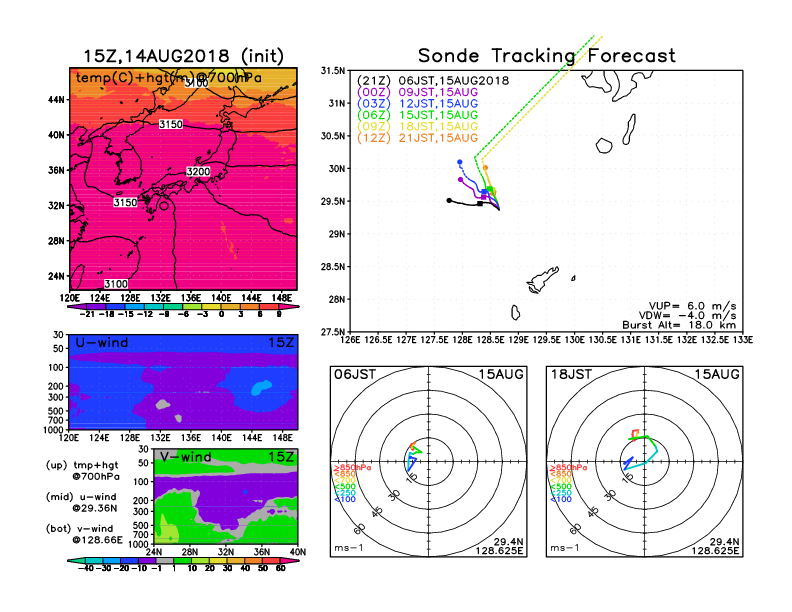Click the 'VDW= -4.0 m/s' text

[687, 316]
